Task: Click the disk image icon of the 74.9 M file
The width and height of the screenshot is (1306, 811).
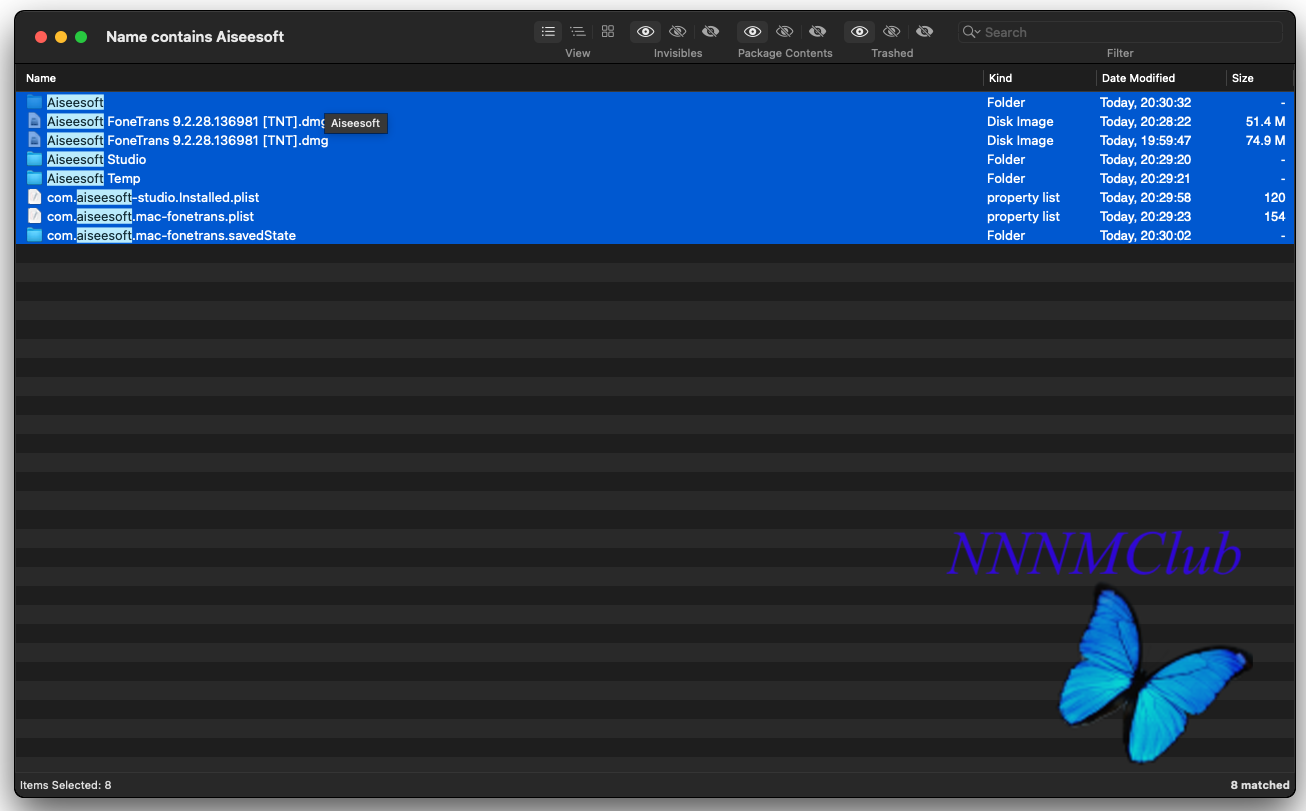Action: coord(35,140)
